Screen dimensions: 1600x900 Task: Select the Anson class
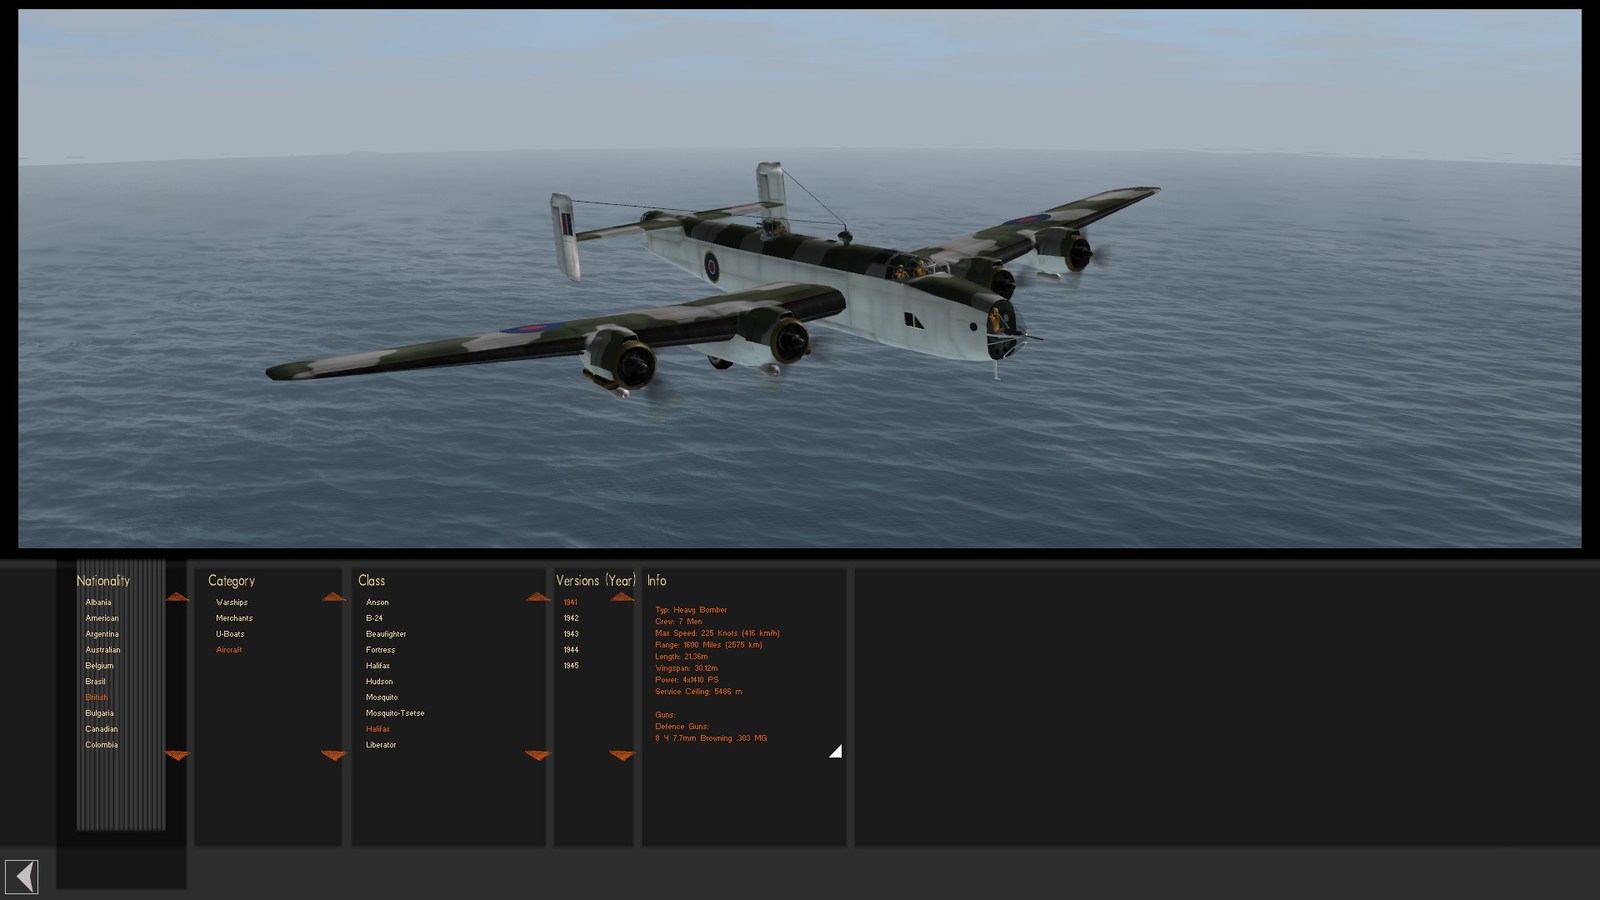[x=377, y=602]
